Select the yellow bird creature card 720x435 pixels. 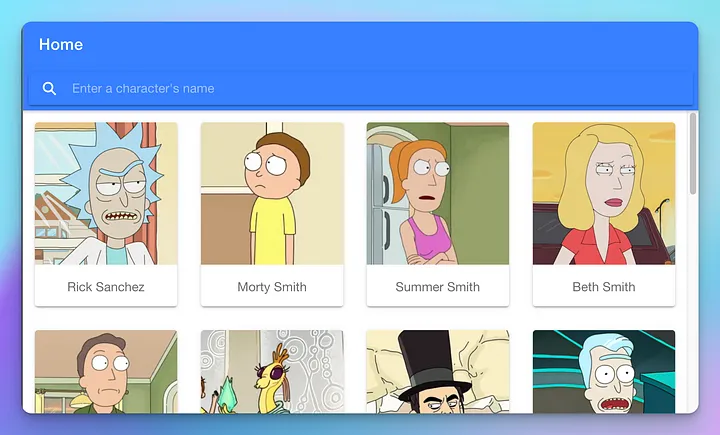[x=272, y=372]
